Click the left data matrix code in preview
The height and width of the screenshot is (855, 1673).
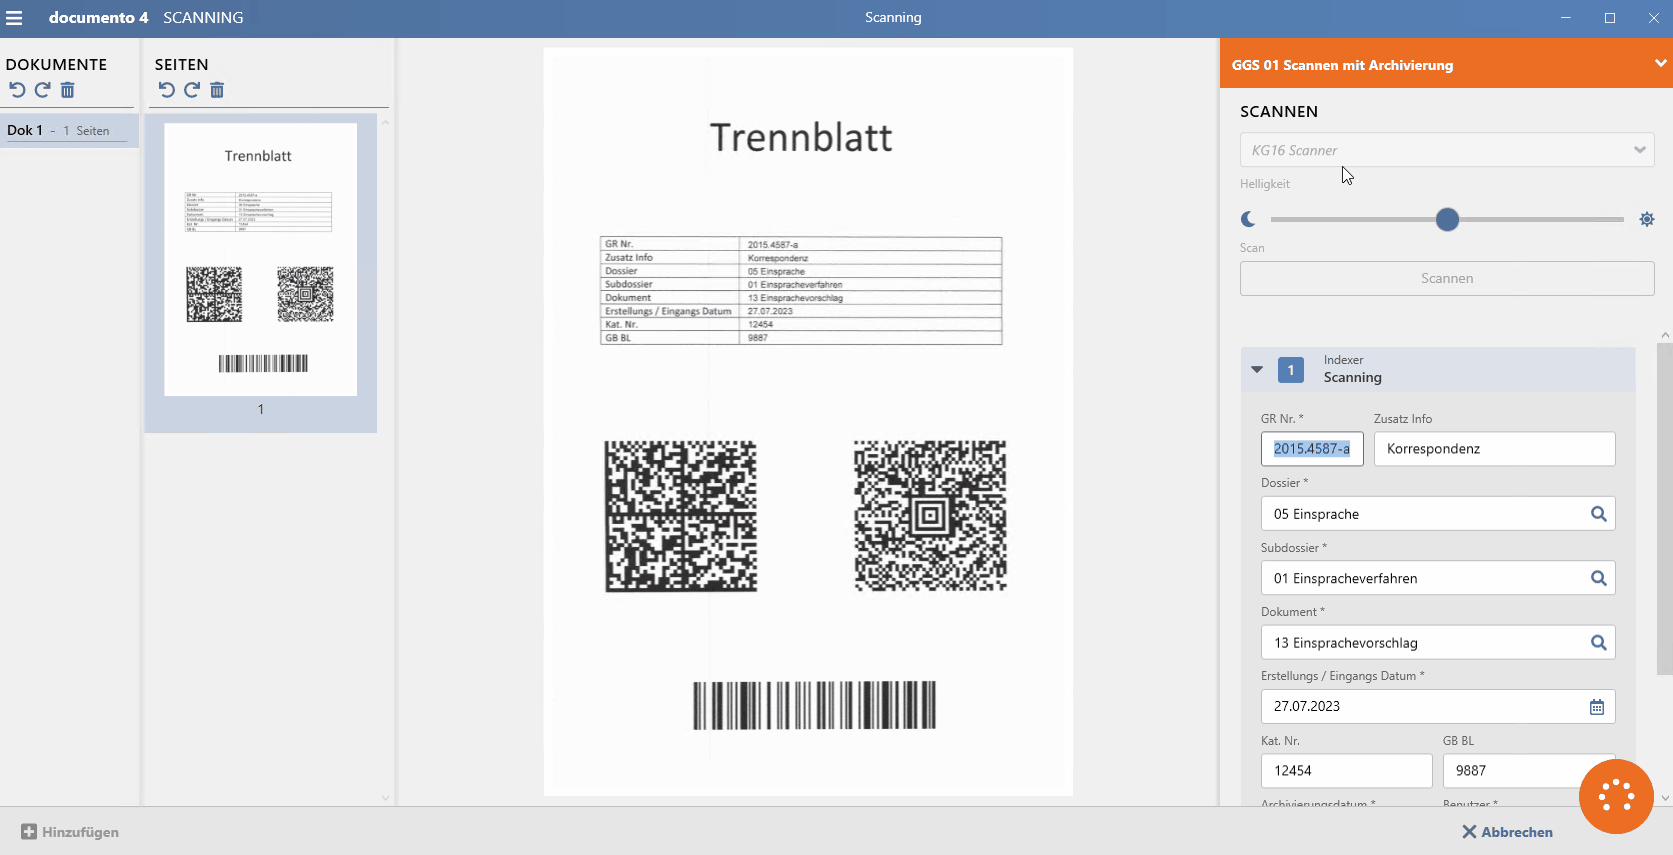(x=681, y=516)
